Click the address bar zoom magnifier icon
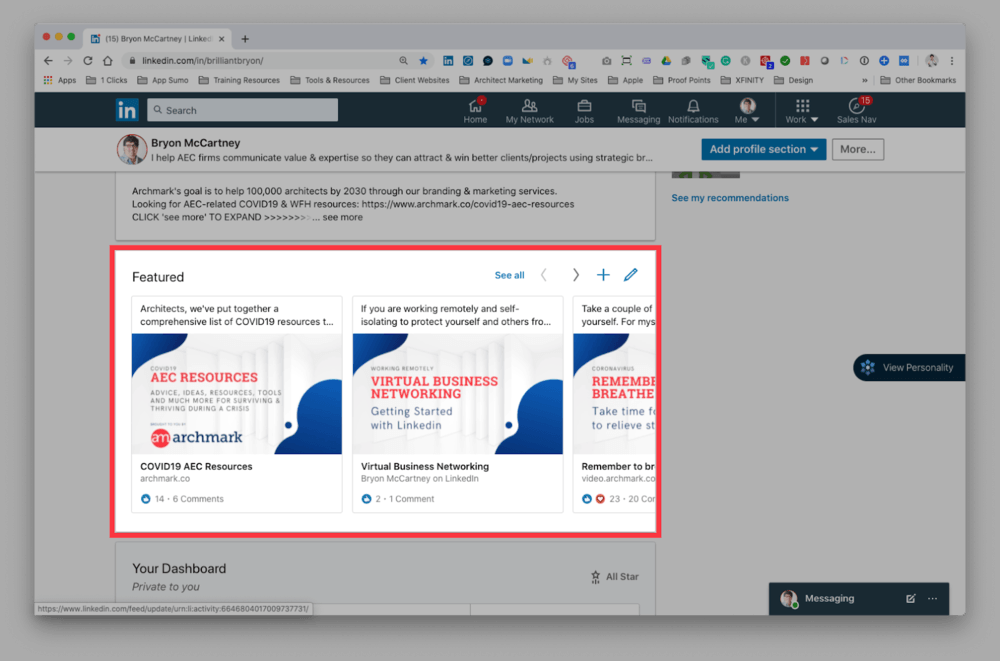This screenshot has width=1000, height=661. click(x=404, y=61)
